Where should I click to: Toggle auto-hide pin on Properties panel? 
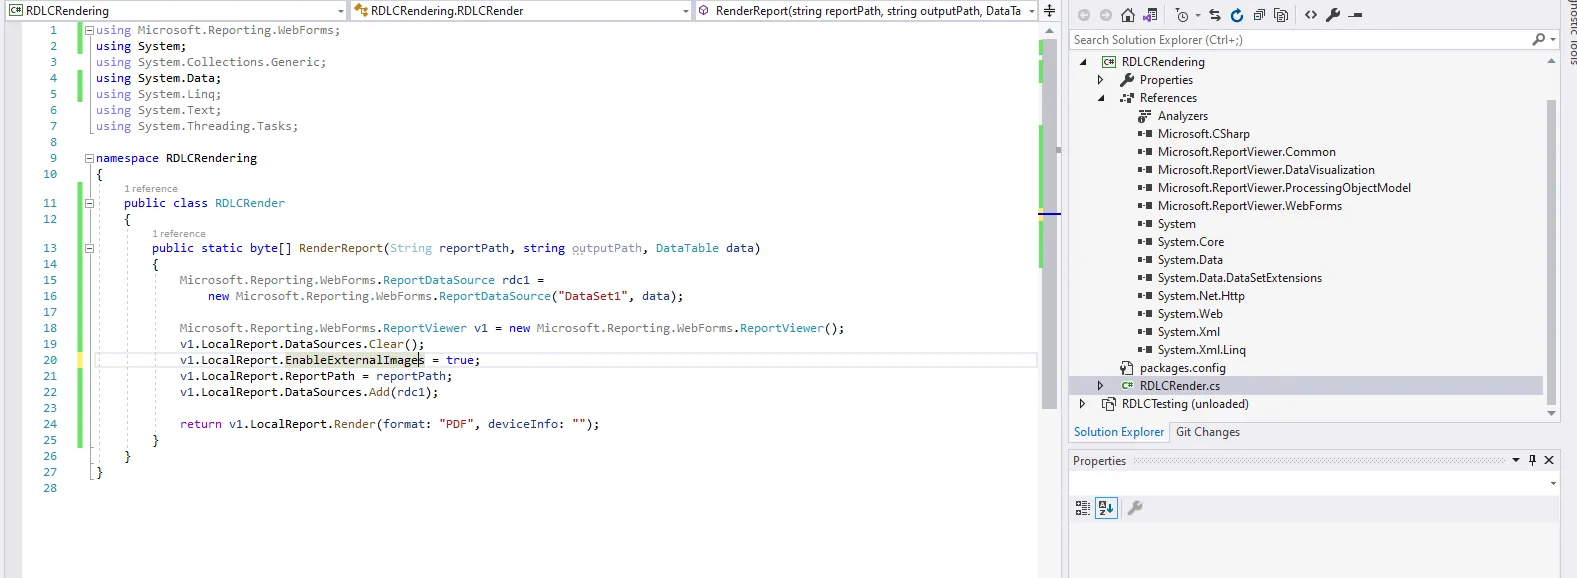[x=1532, y=460]
